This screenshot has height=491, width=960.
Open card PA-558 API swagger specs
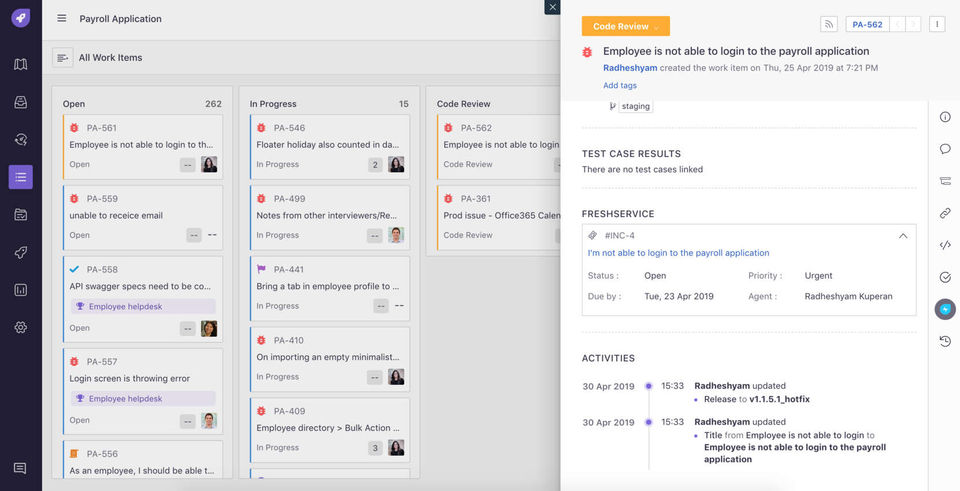tap(143, 299)
